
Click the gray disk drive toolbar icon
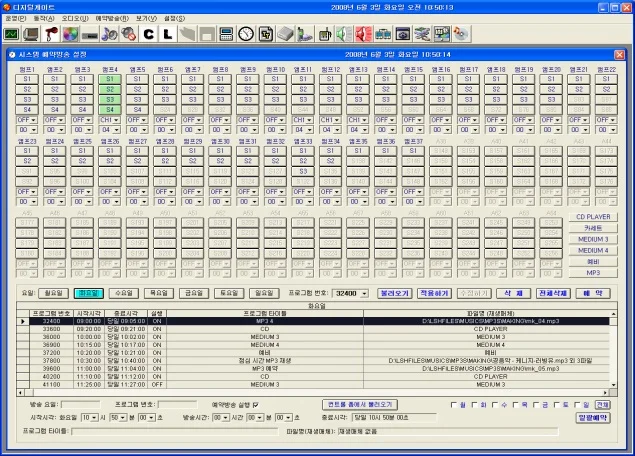(285, 34)
